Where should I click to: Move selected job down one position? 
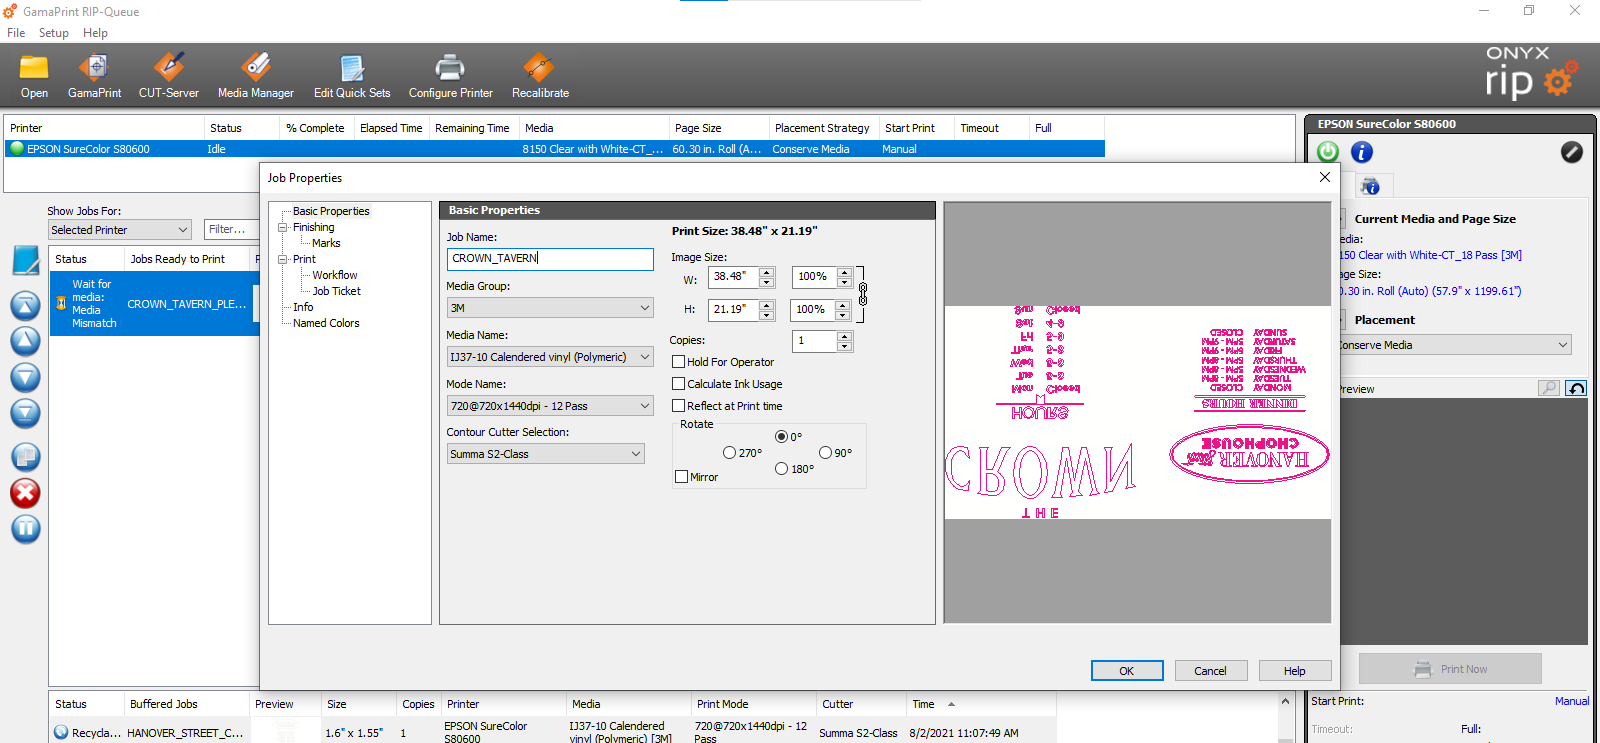[25, 377]
